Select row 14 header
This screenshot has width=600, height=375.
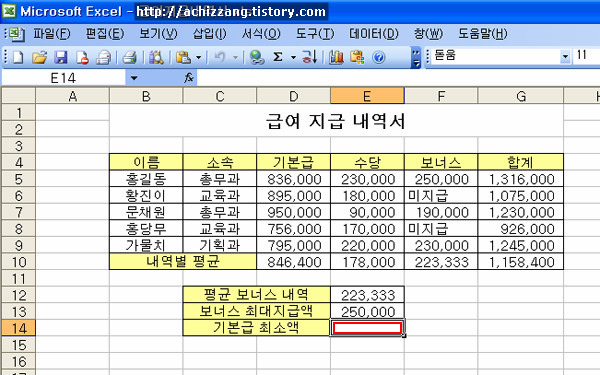pyautogui.click(x=18, y=328)
